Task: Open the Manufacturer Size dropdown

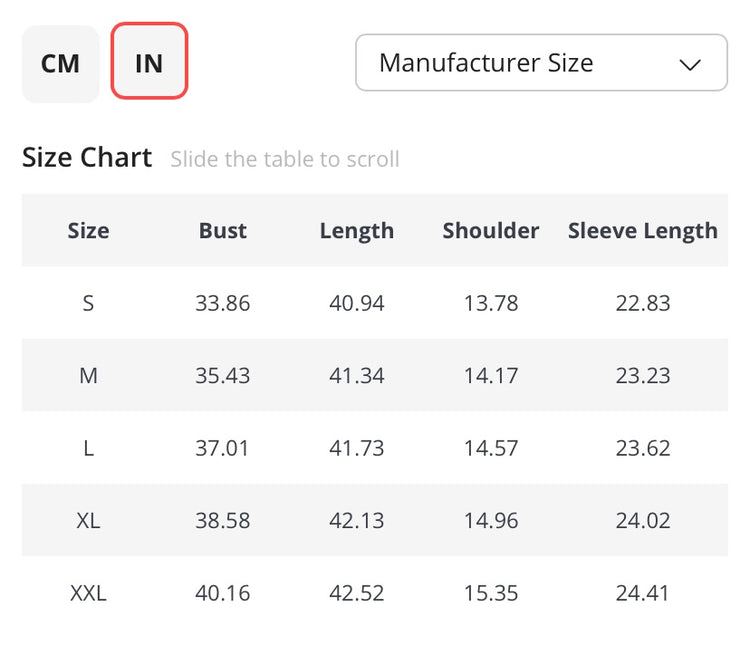Action: coord(540,63)
